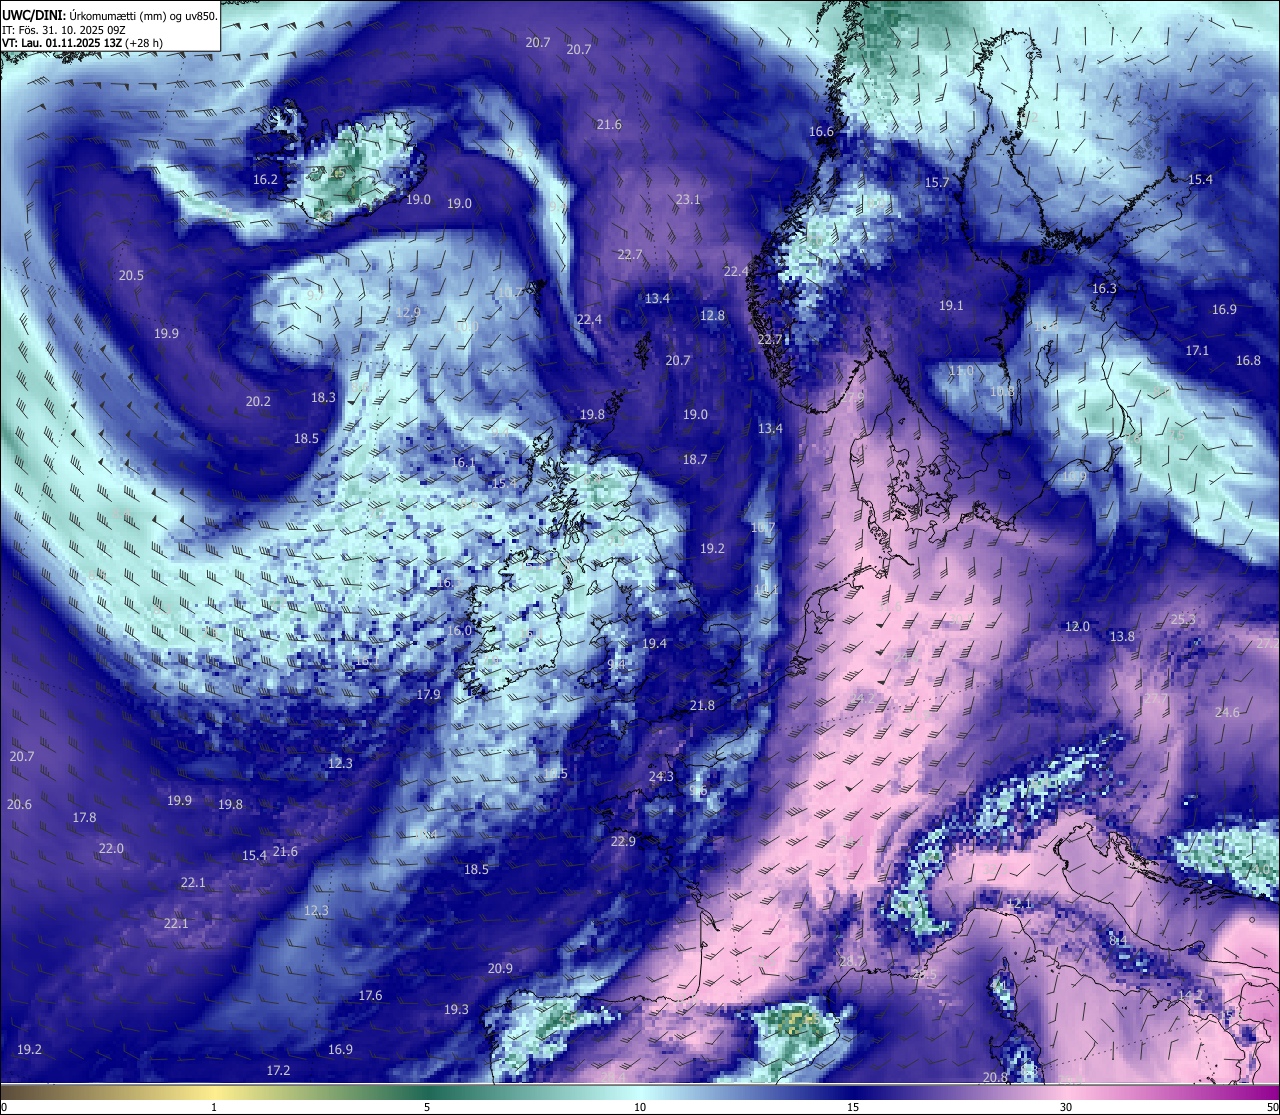Click the map value 19.4
1280x1115 pixels.
point(654,644)
